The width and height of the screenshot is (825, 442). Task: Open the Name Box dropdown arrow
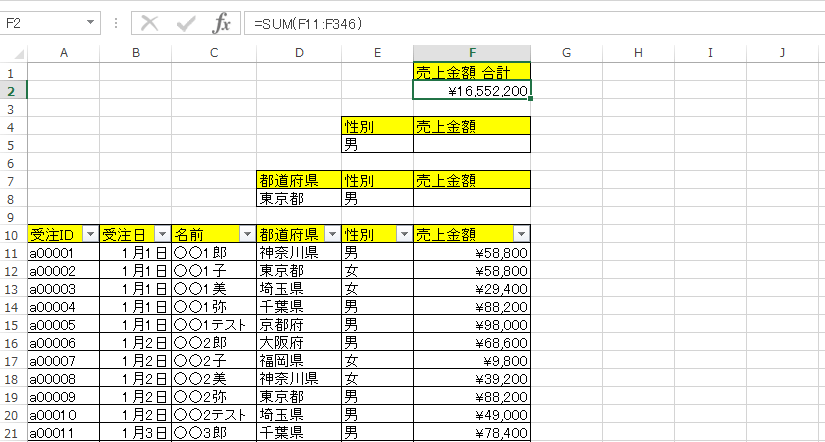pos(91,23)
